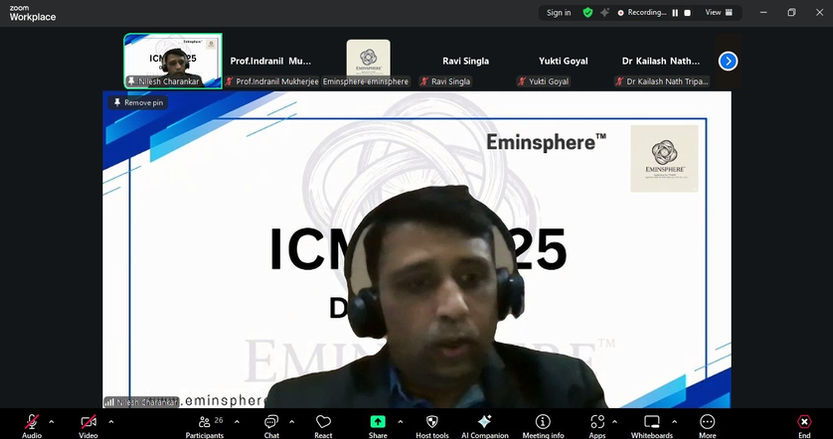Click the End meeting button
Screen dimensions: 833x439
pos(804,426)
